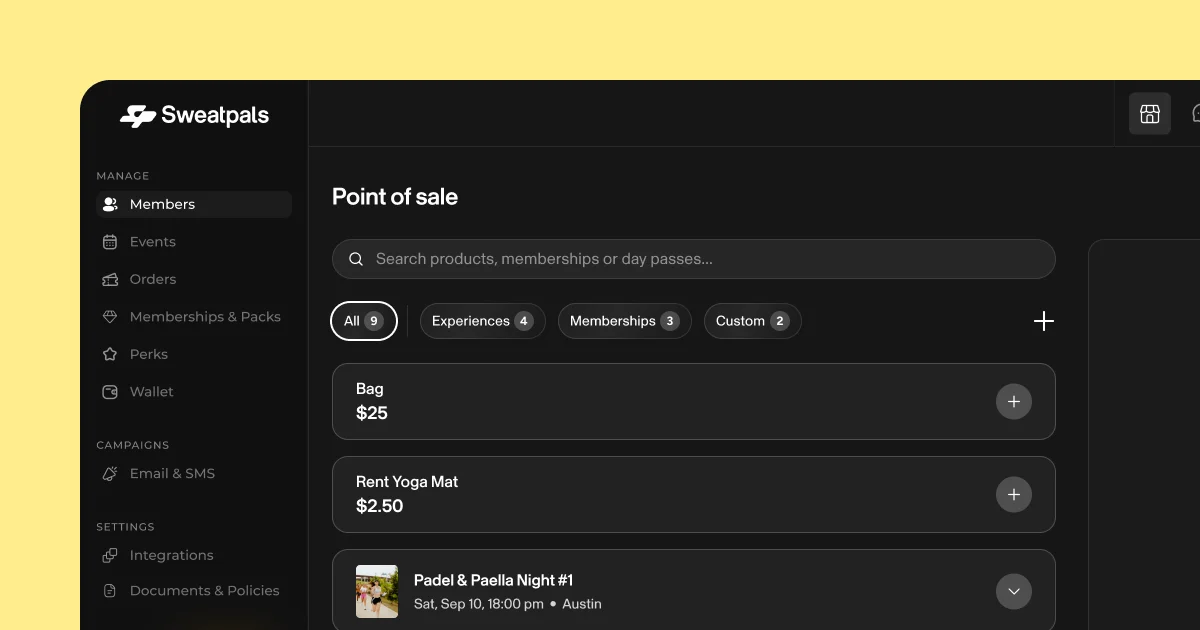This screenshot has height=630, width=1200.
Task: Click the storefront point-of-sale icon in header
Action: tap(1149, 114)
